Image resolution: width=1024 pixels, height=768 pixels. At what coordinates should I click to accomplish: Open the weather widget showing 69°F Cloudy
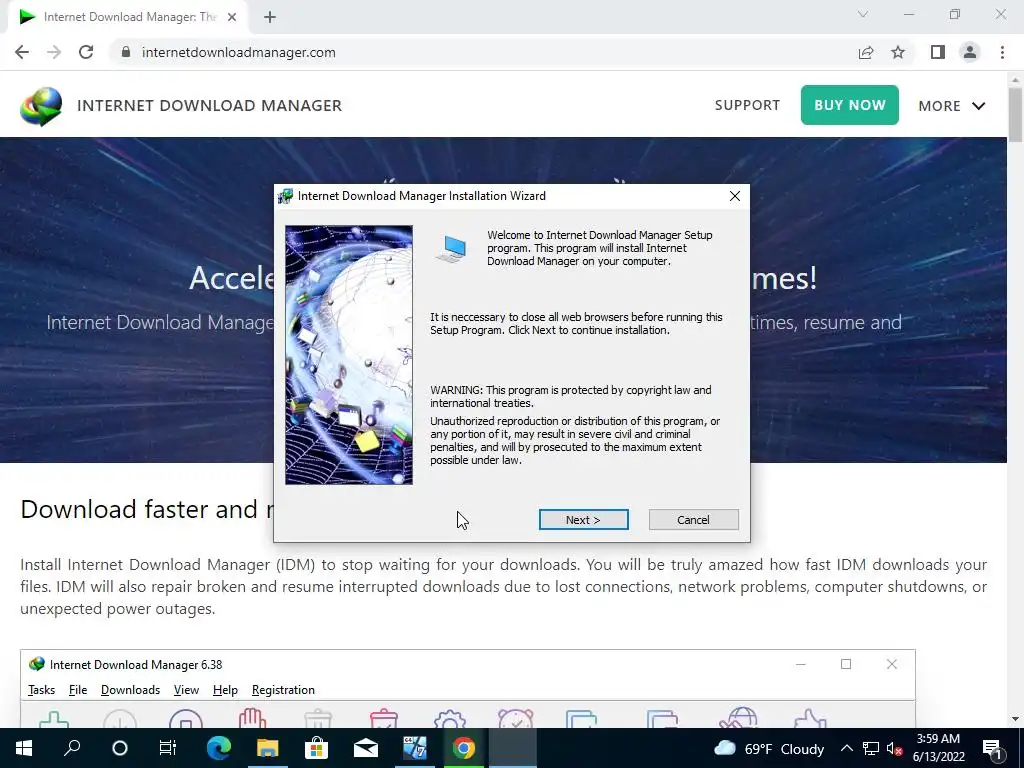click(769, 748)
